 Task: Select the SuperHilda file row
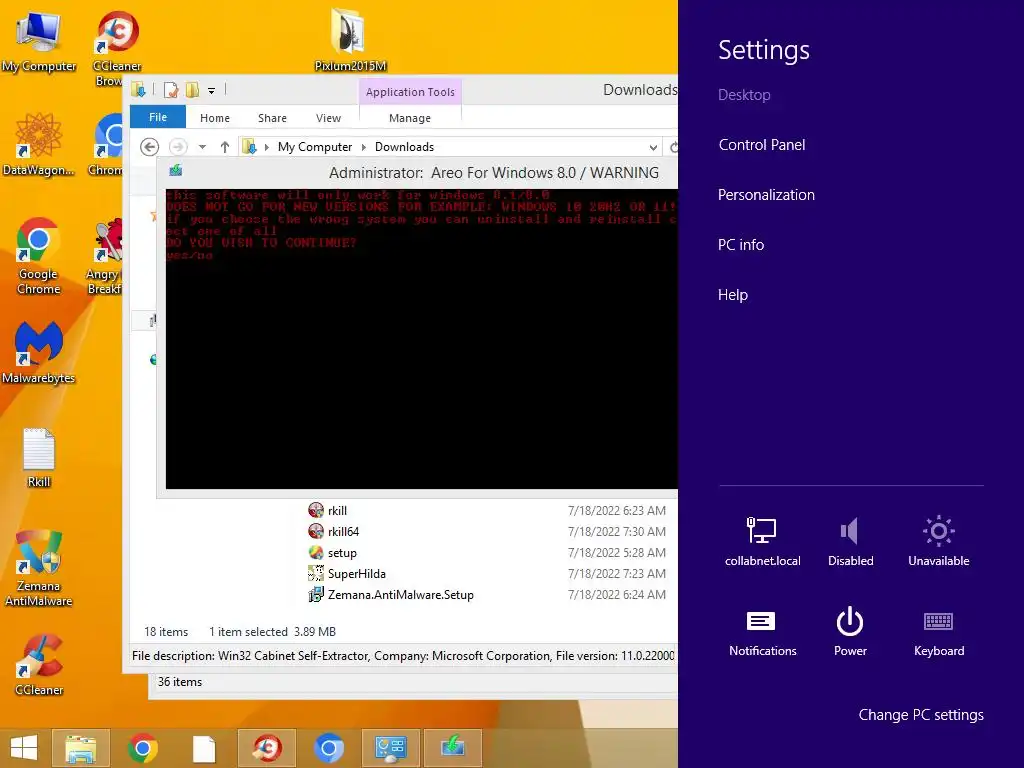487,573
